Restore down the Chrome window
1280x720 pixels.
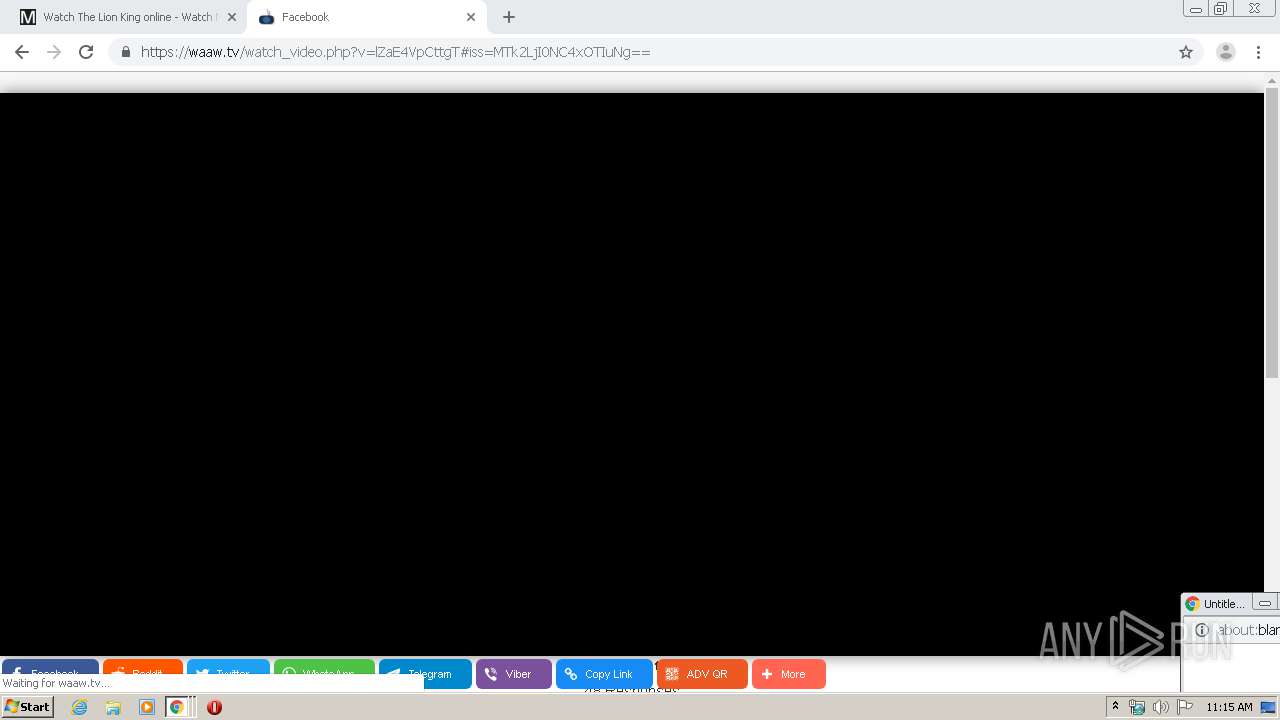pos(1221,9)
